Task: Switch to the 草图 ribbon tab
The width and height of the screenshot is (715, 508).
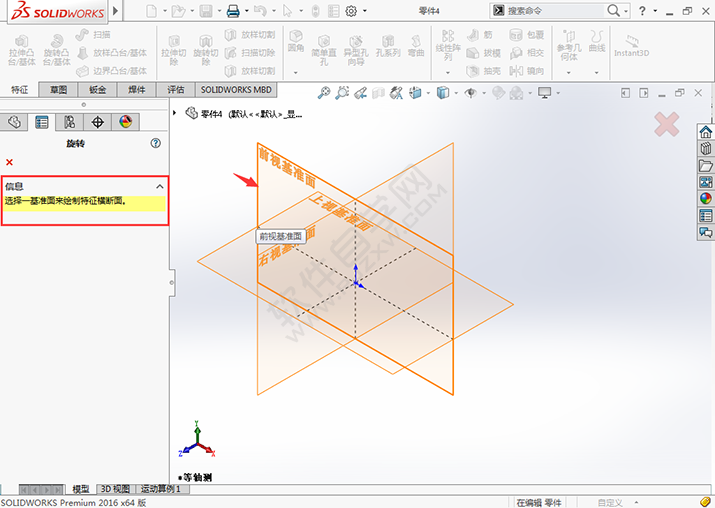Action: click(x=58, y=90)
